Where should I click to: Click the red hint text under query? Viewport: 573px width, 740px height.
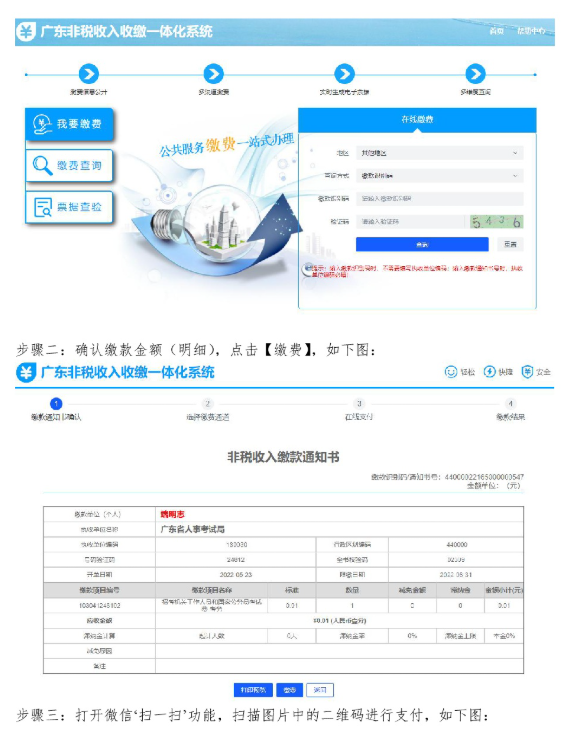417,271
